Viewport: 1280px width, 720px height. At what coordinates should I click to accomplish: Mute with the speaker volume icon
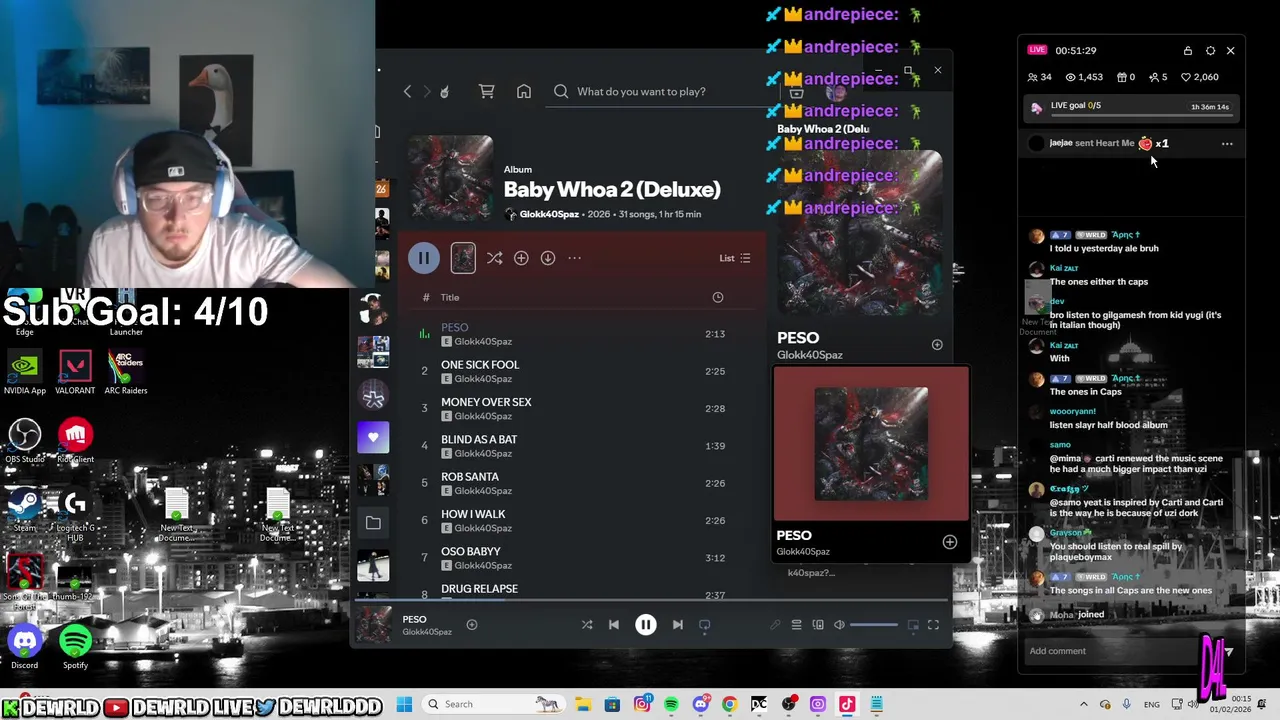pyautogui.click(x=840, y=625)
